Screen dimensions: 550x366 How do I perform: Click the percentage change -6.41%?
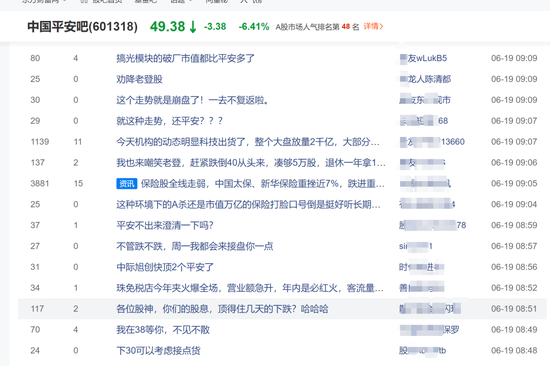pyautogui.click(x=254, y=27)
